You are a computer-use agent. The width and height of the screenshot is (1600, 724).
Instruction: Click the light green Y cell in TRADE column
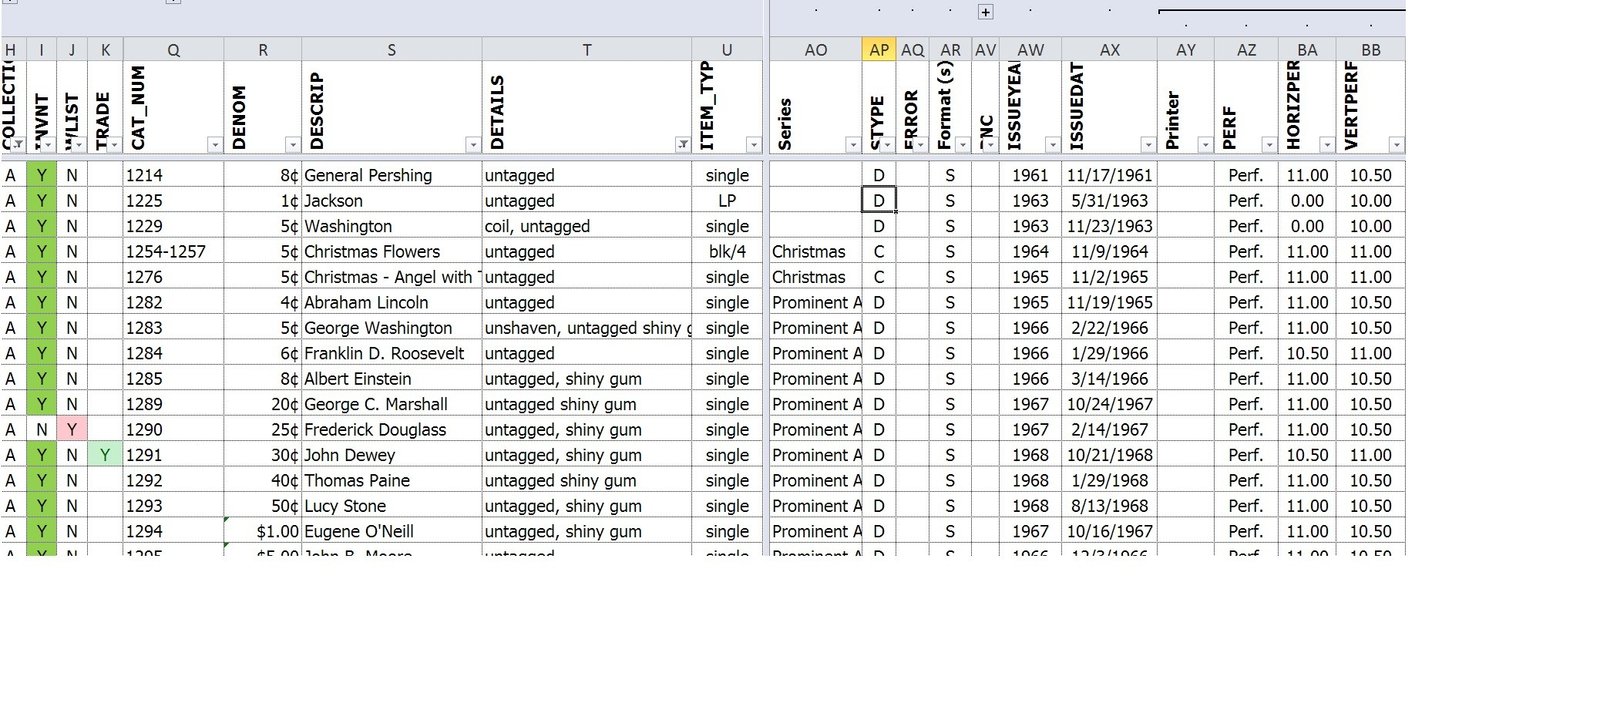(105, 455)
